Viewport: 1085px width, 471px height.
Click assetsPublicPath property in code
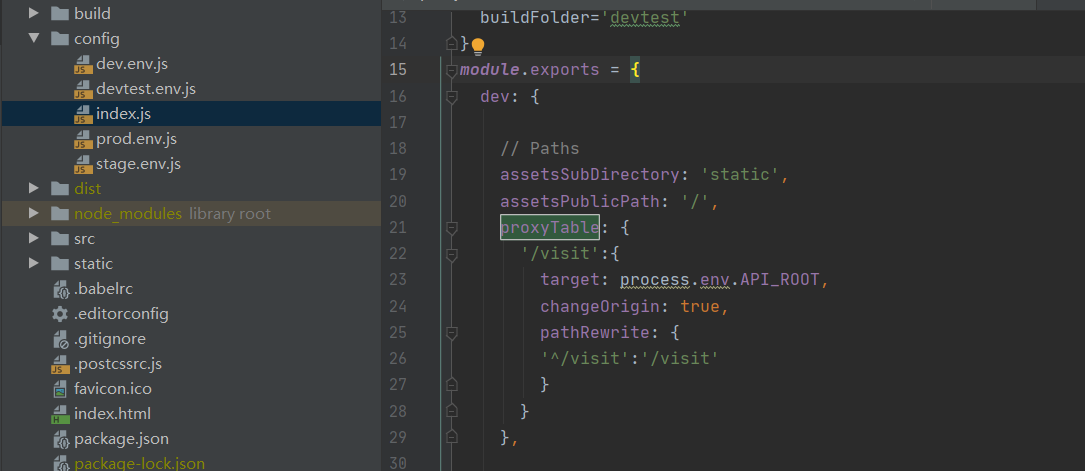coord(580,201)
